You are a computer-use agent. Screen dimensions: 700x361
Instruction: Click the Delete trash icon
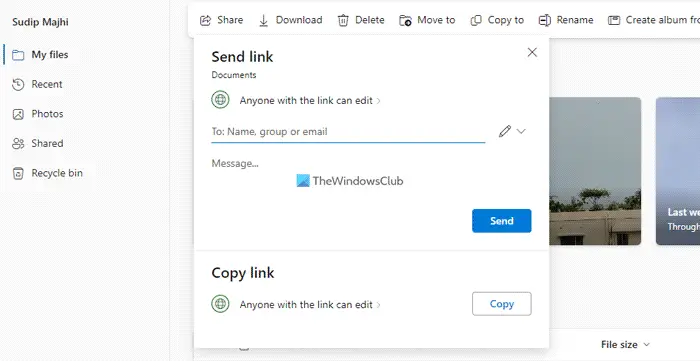[343, 20]
